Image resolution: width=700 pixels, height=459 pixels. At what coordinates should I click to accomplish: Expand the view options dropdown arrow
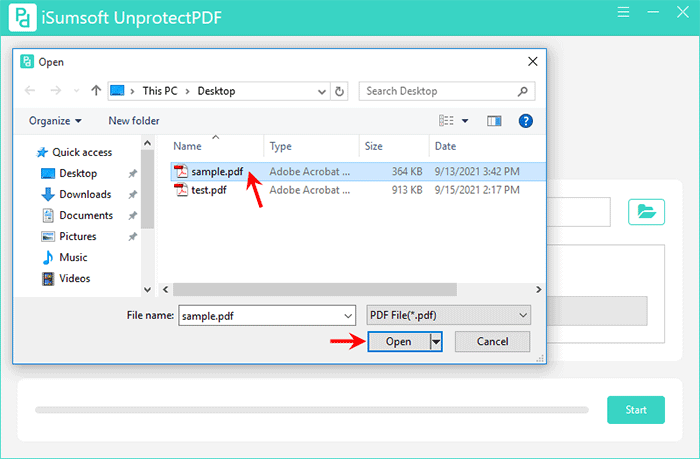(465, 121)
